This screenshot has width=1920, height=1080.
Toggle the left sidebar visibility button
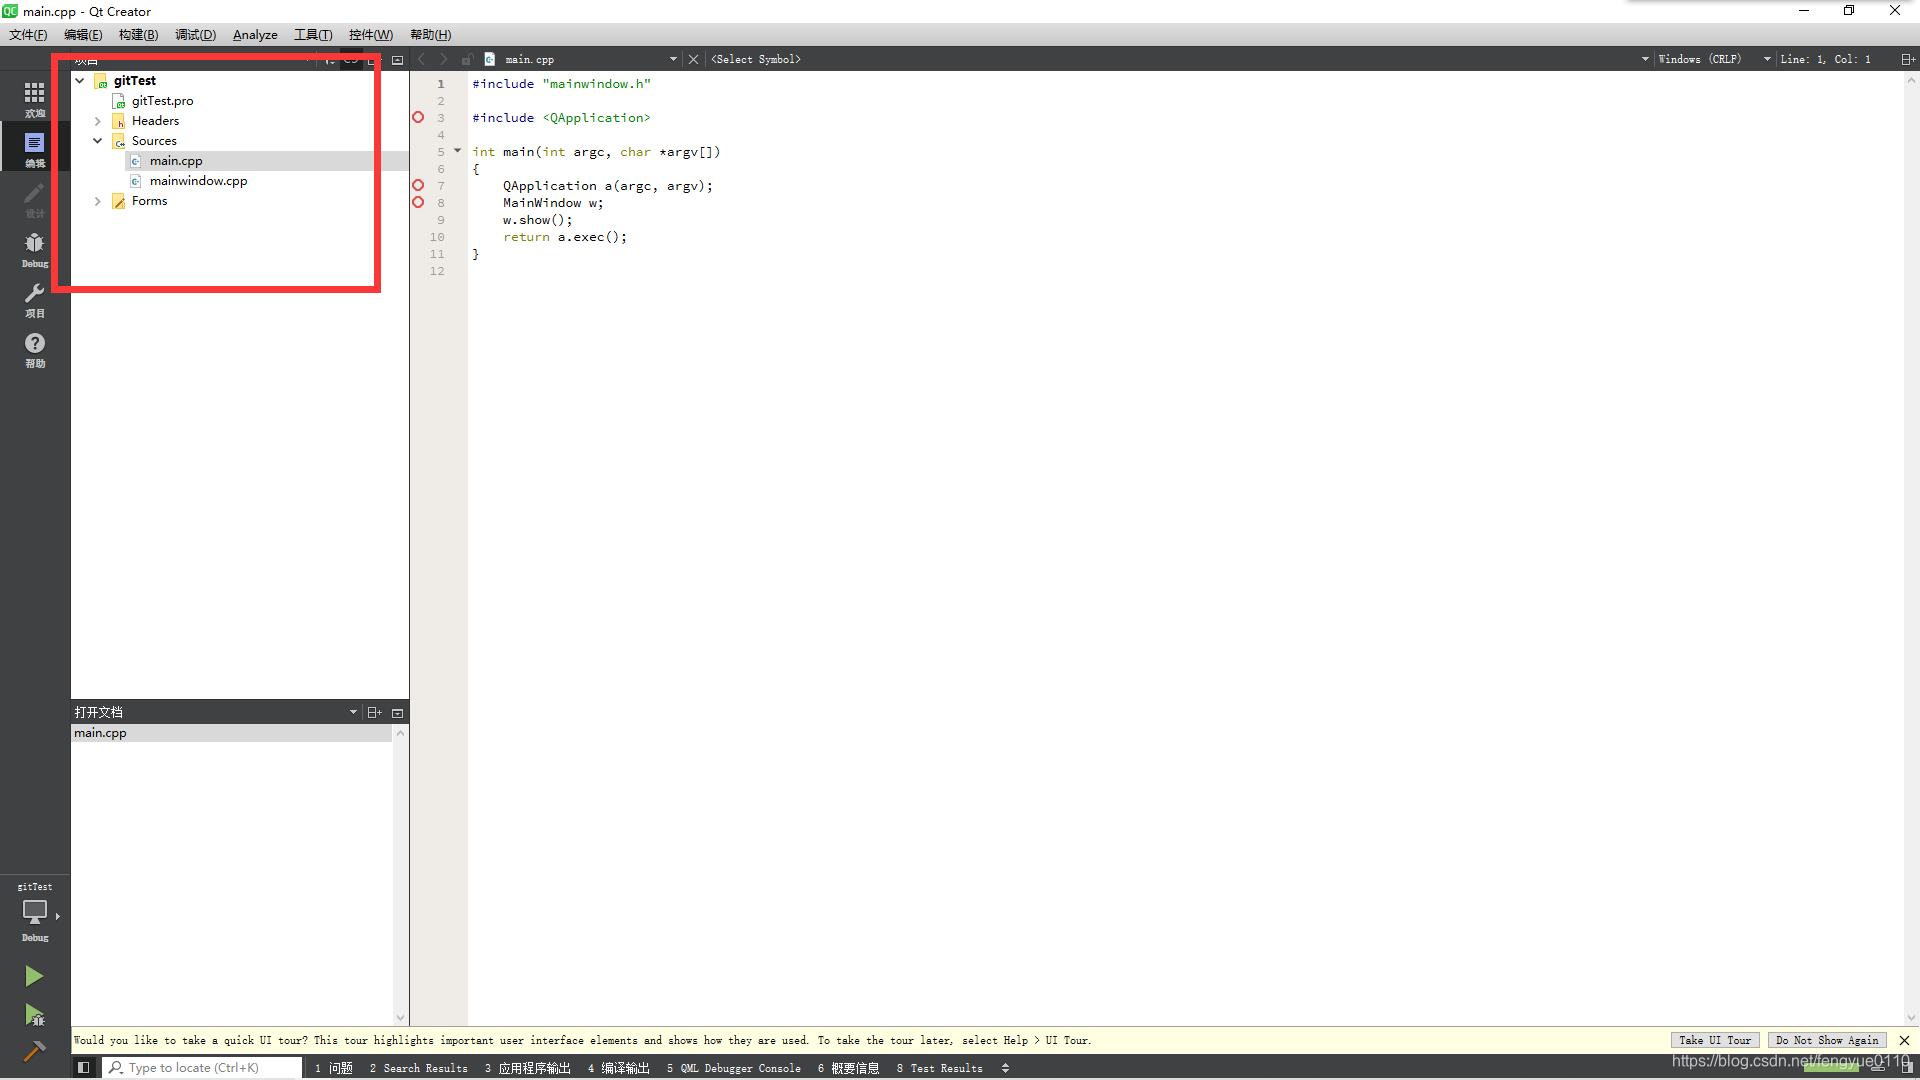point(84,1068)
